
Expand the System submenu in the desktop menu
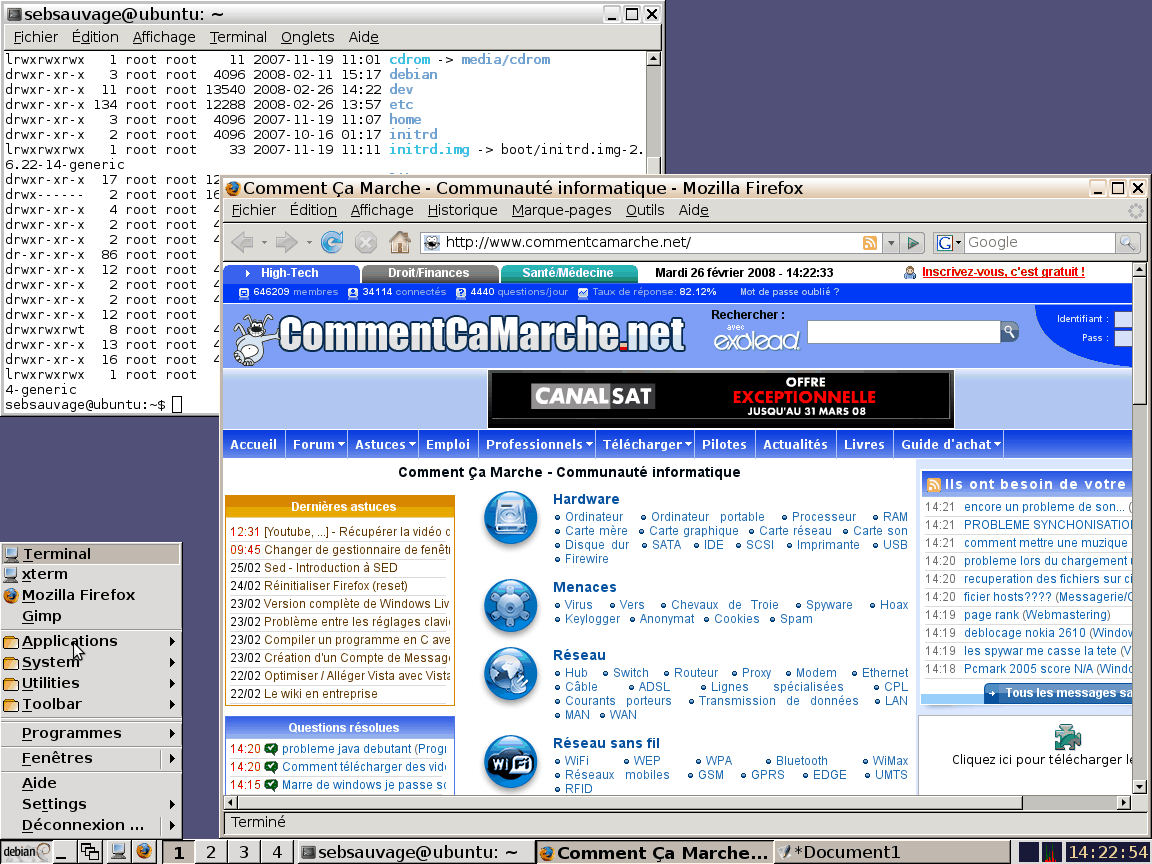pyautogui.click(x=90, y=662)
